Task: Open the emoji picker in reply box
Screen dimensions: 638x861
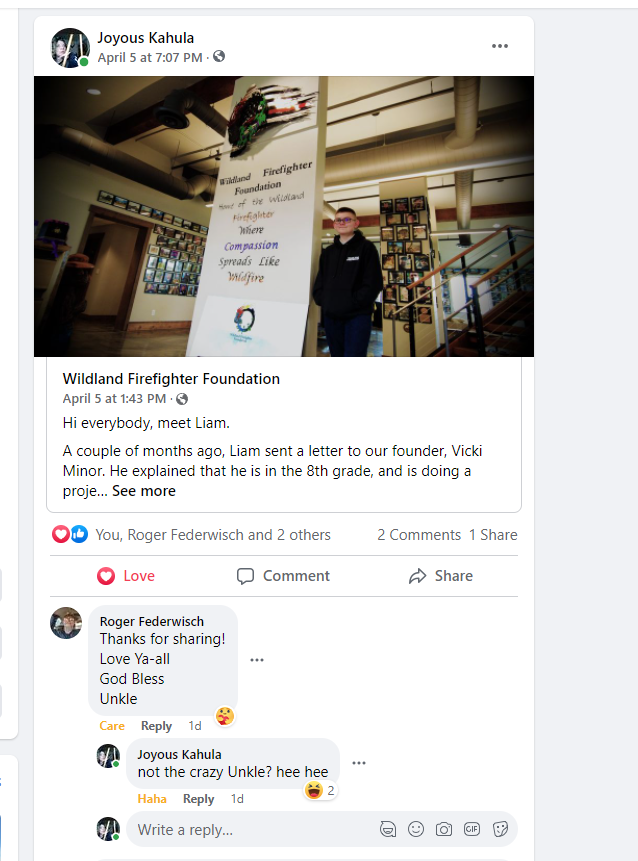Action: click(416, 829)
